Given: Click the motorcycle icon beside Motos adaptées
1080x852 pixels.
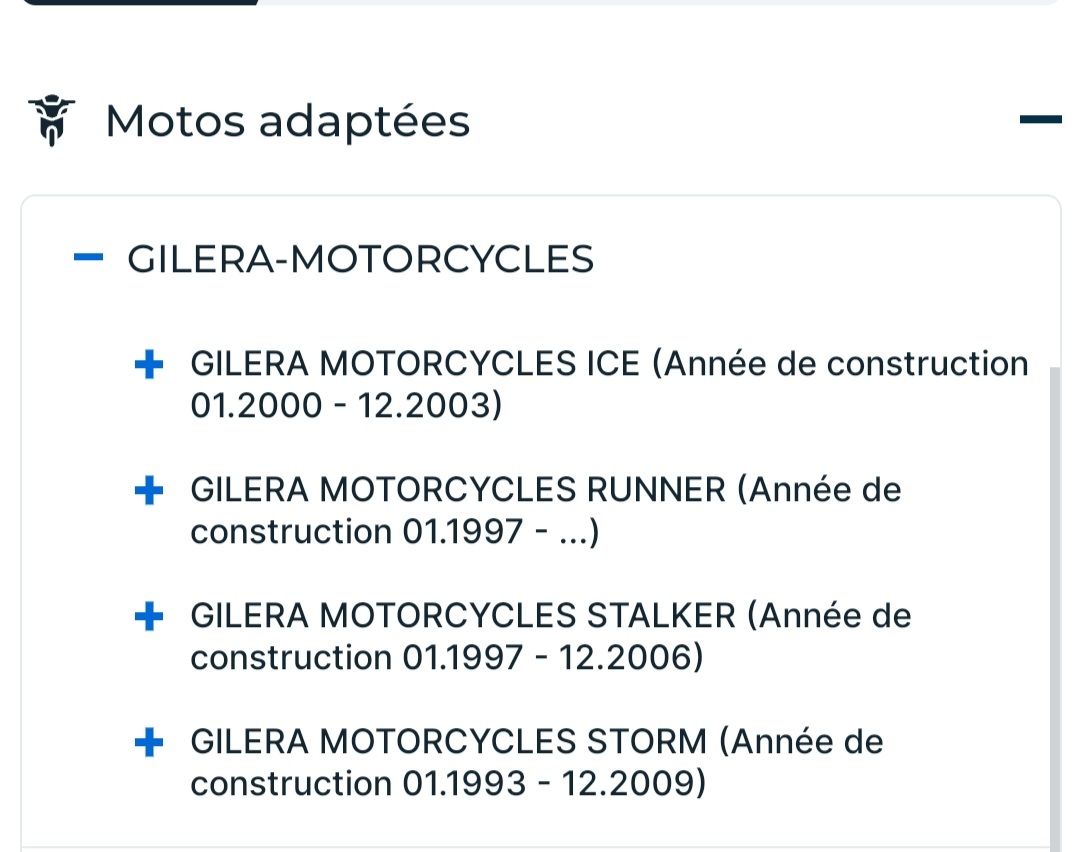Looking at the screenshot, I should coord(51,121).
